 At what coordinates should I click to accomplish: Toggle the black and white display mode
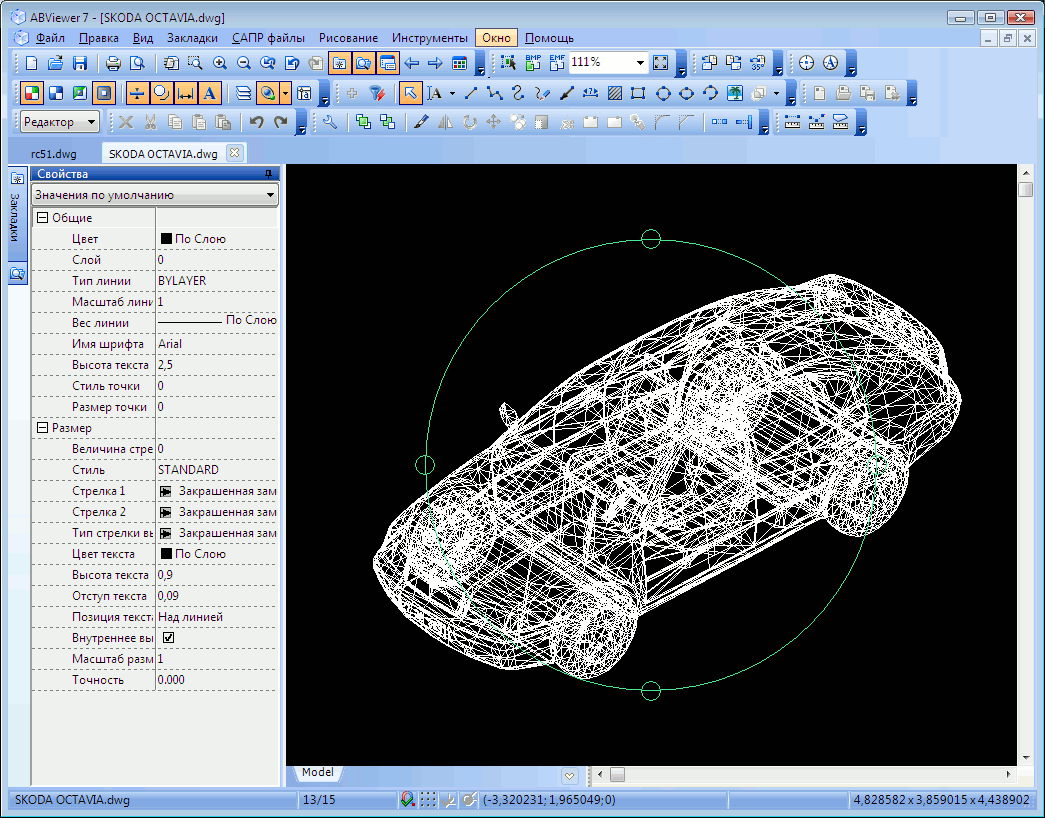[x=56, y=93]
